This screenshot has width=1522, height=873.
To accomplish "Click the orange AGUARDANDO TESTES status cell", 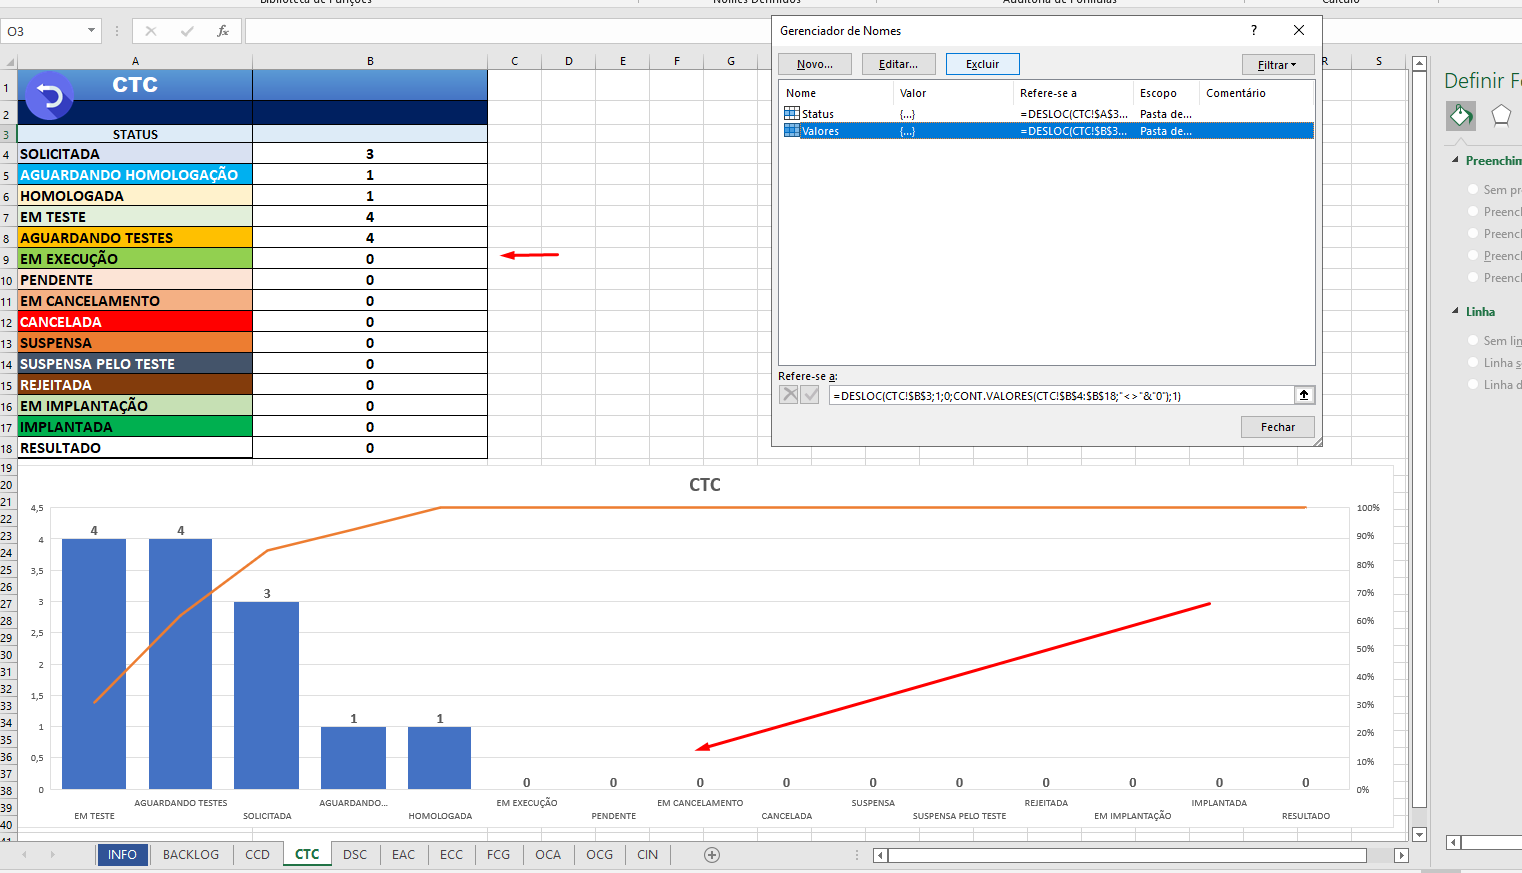I will pos(135,237).
